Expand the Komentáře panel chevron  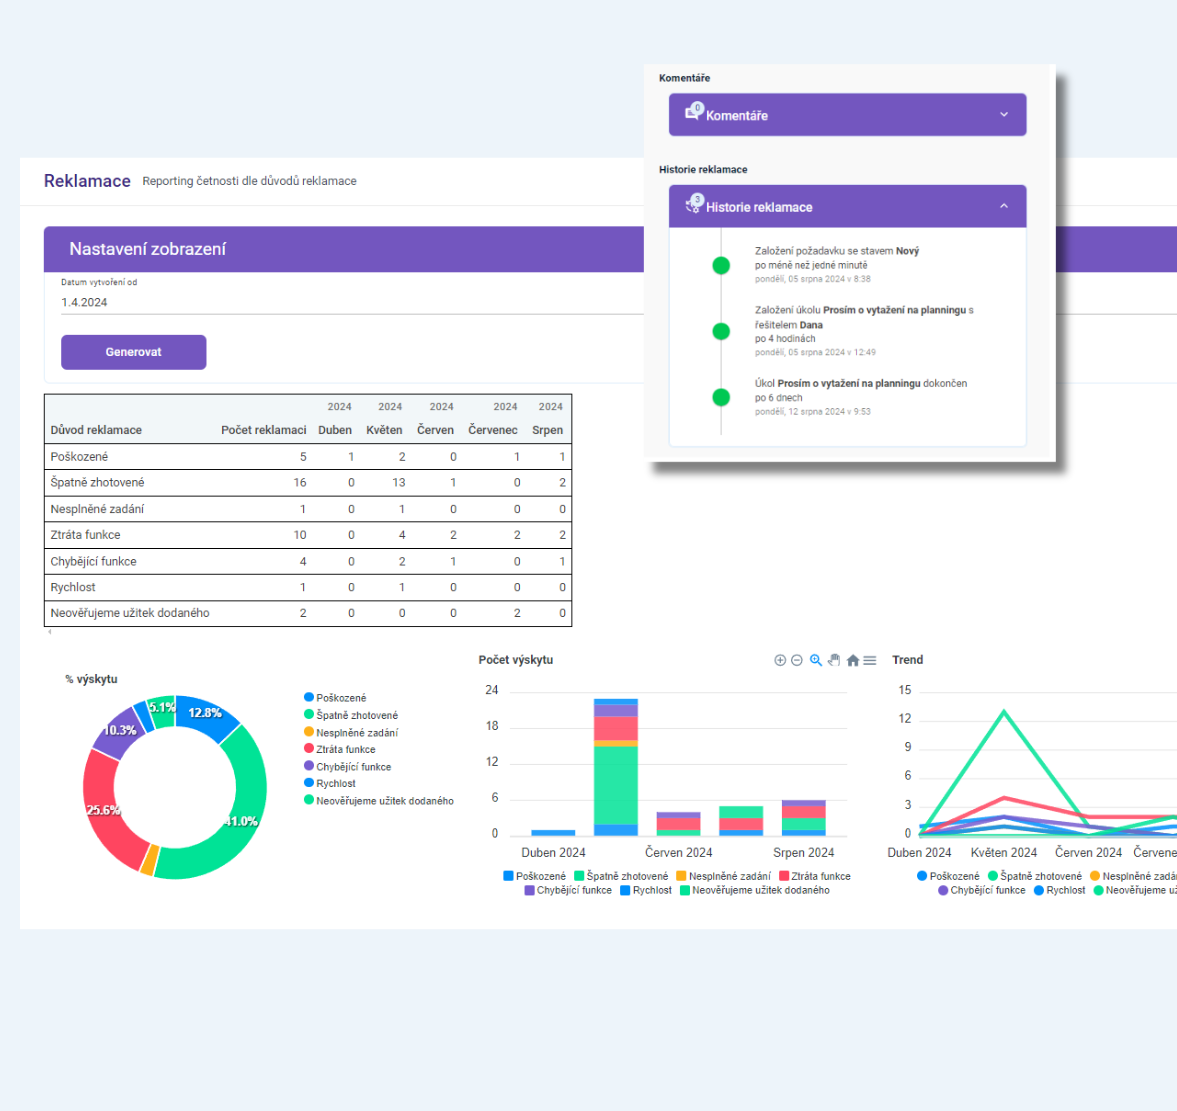(x=1004, y=115)
